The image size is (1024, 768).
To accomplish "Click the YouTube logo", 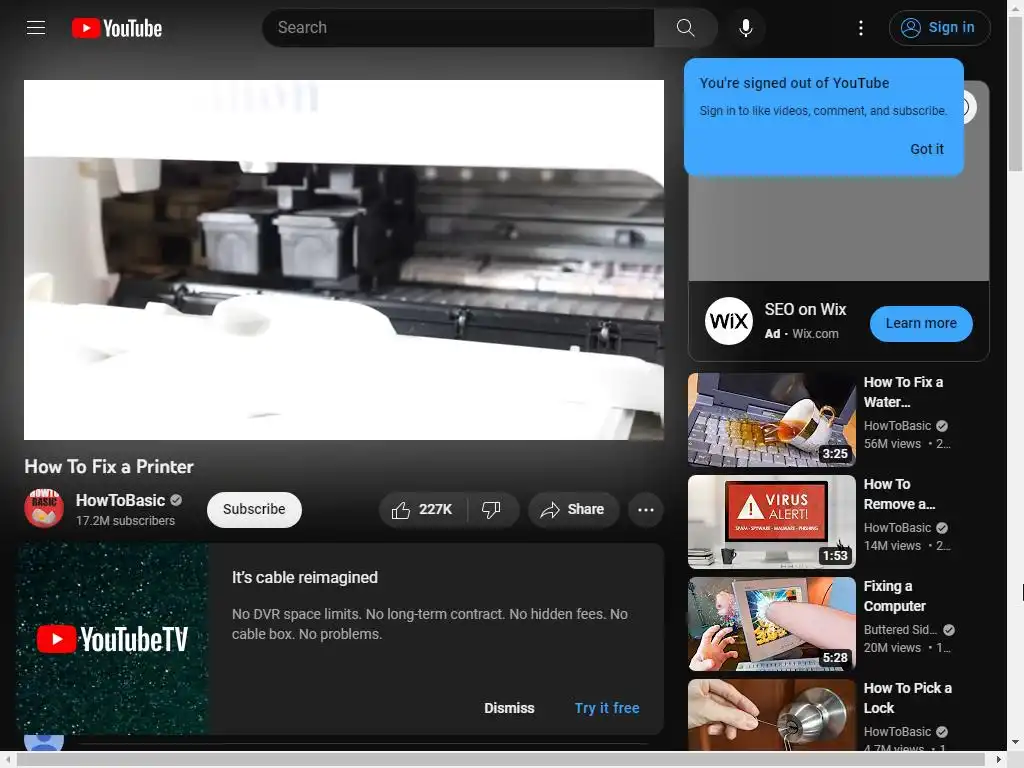I will [x=117, y=28].
